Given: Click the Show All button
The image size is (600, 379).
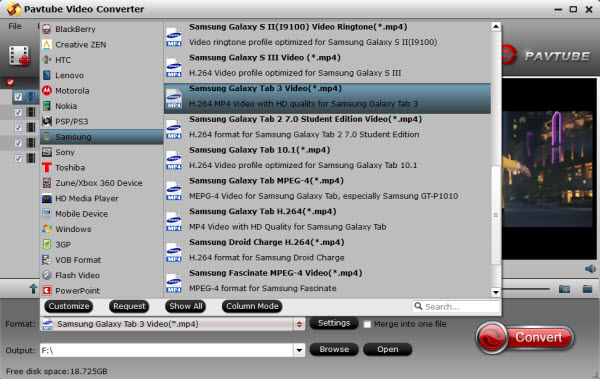Looking at the screenshot, I should pos(186,306).
